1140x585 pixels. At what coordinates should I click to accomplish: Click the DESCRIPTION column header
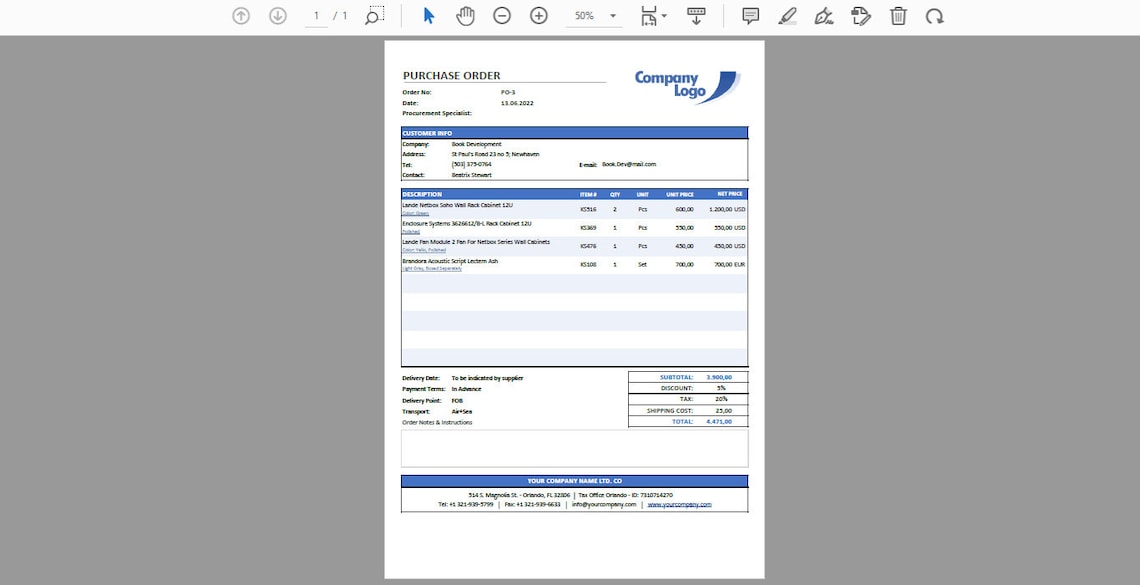pyautogui.click(x=422, y=195)
